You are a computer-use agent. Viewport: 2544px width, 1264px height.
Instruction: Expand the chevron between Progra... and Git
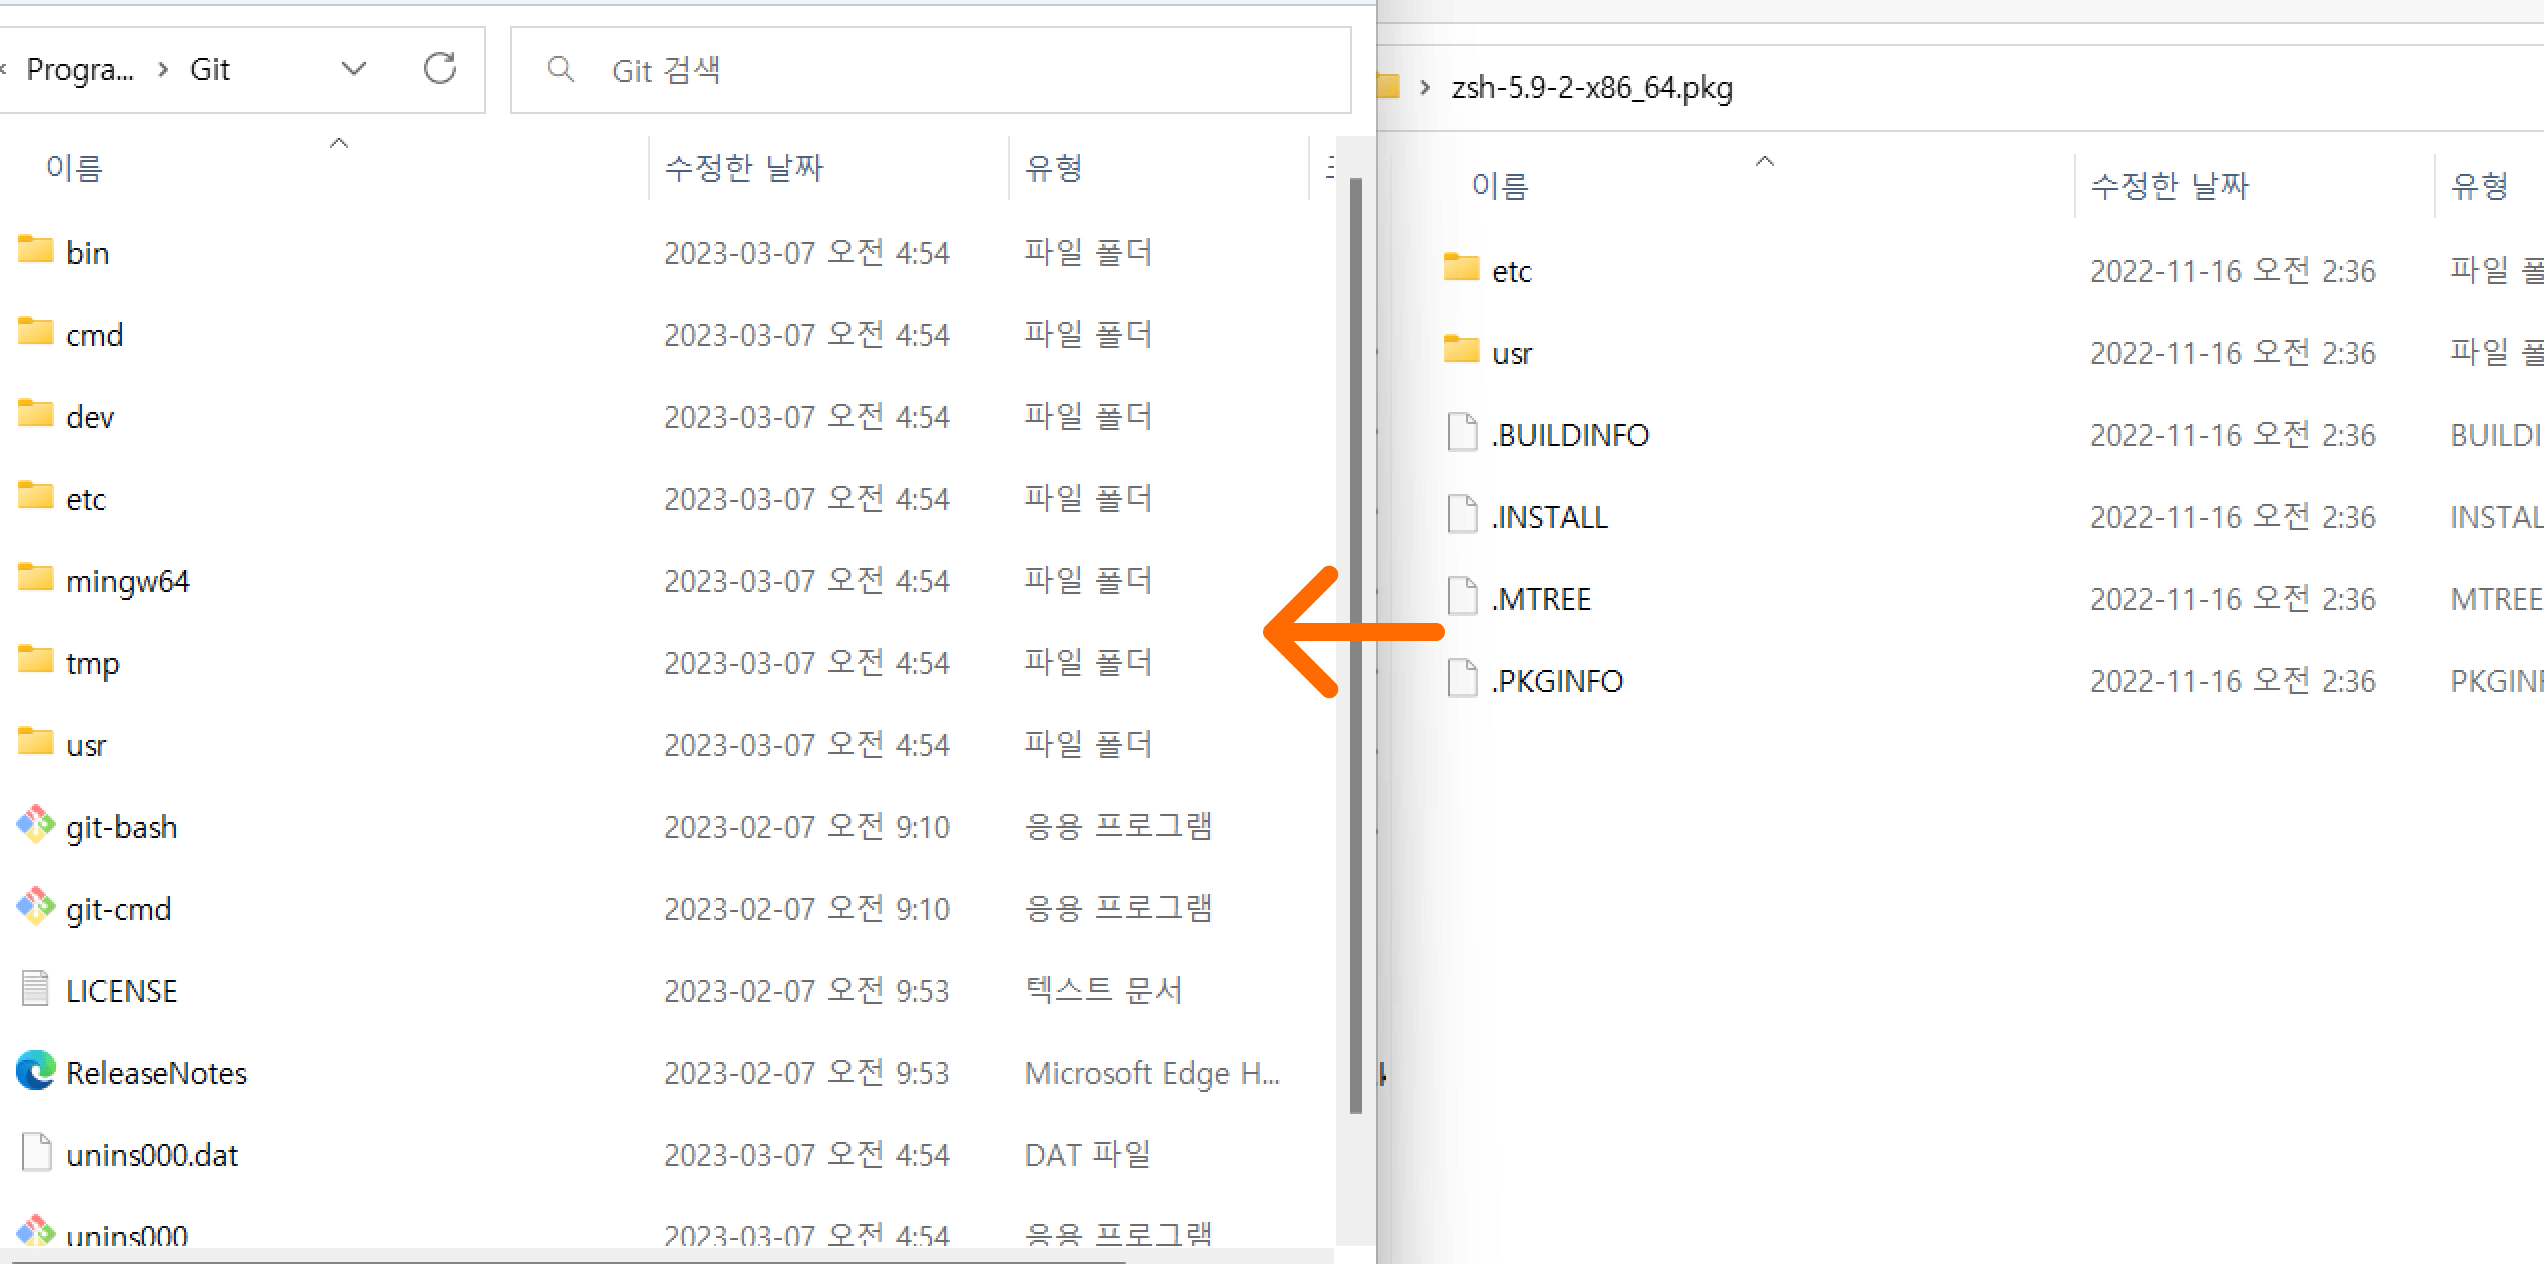click(x=163, y=69)
